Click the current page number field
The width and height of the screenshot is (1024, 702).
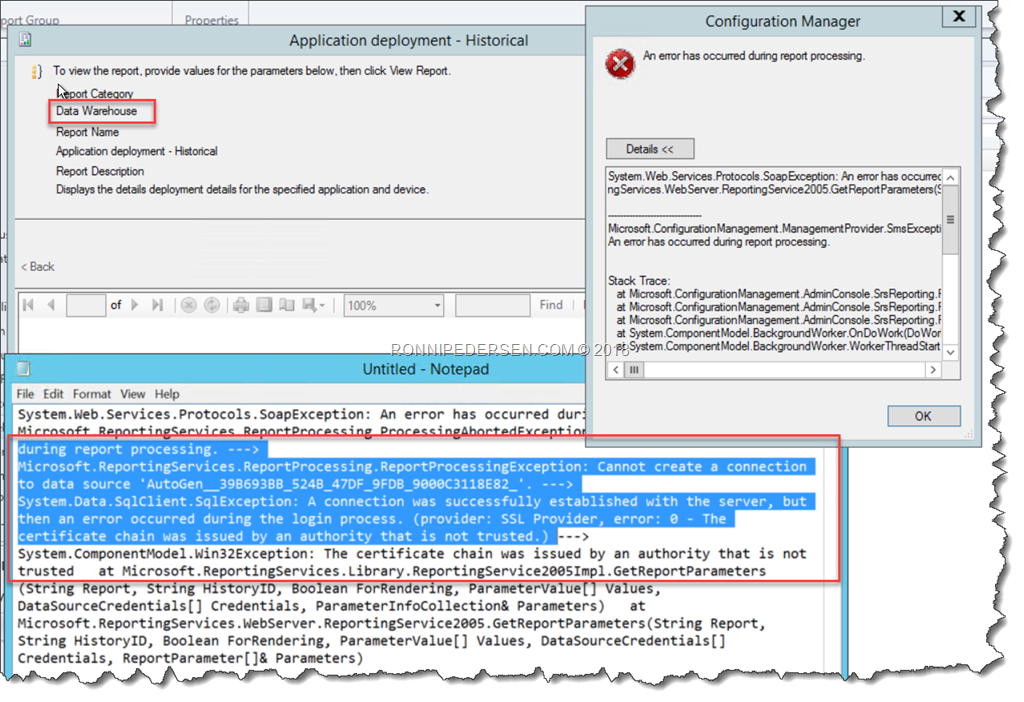86,306
